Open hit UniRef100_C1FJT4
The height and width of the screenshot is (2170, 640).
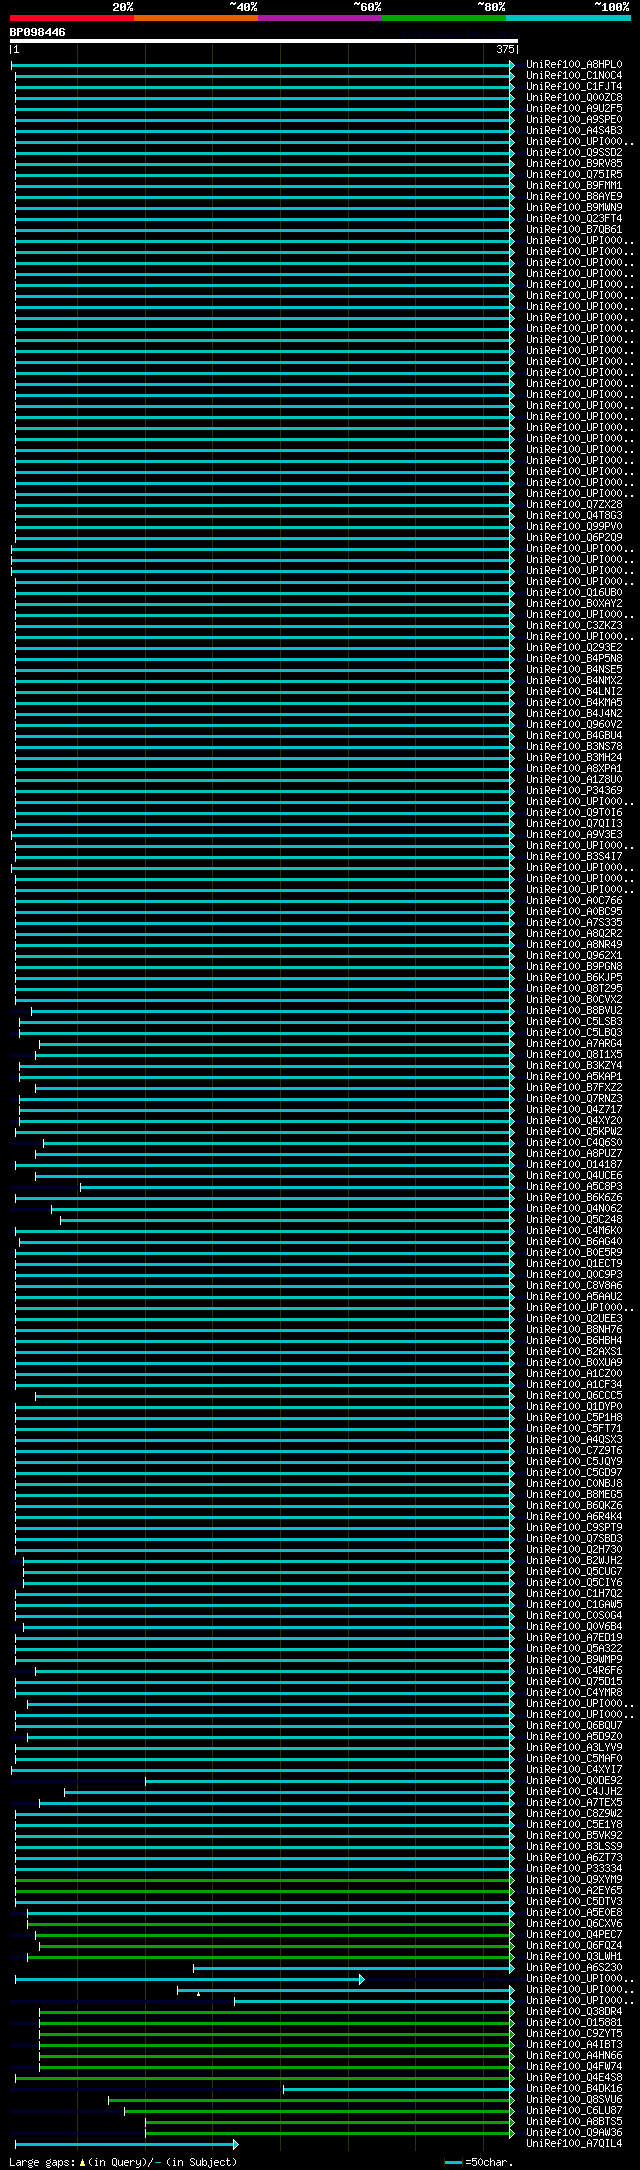(x=574, y=87)
